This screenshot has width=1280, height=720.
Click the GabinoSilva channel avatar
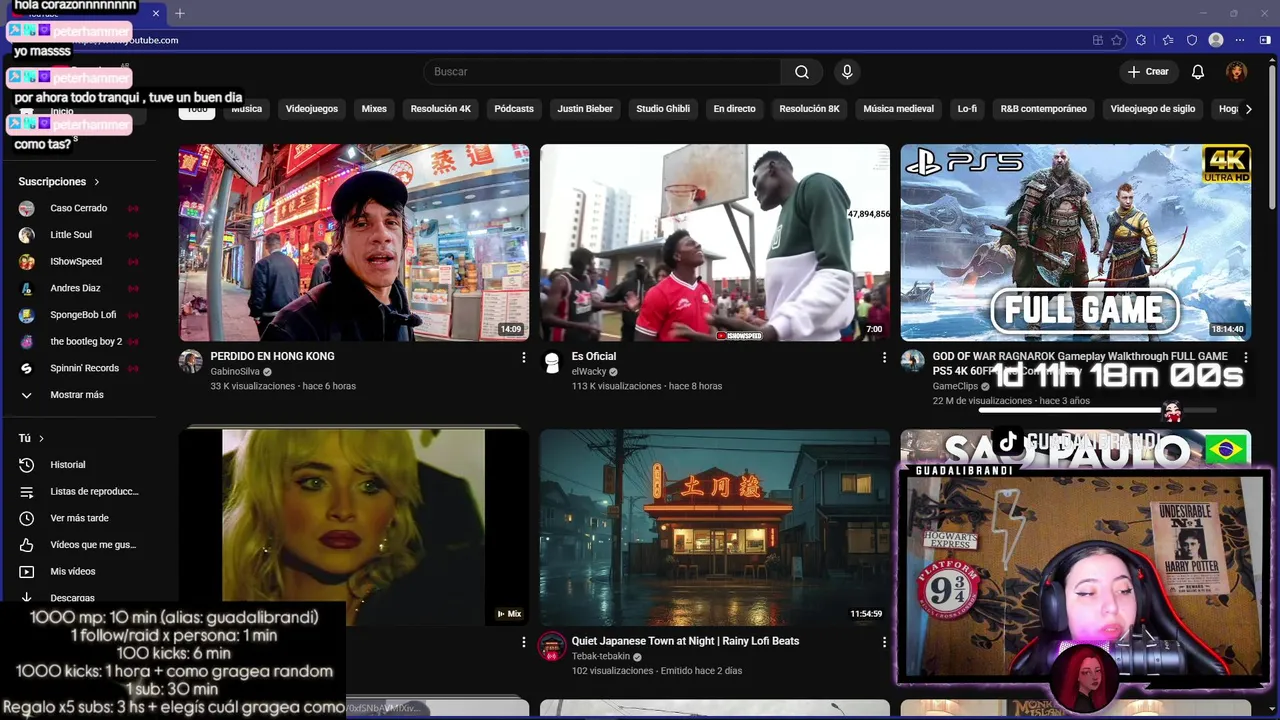(x=191, y=362)
